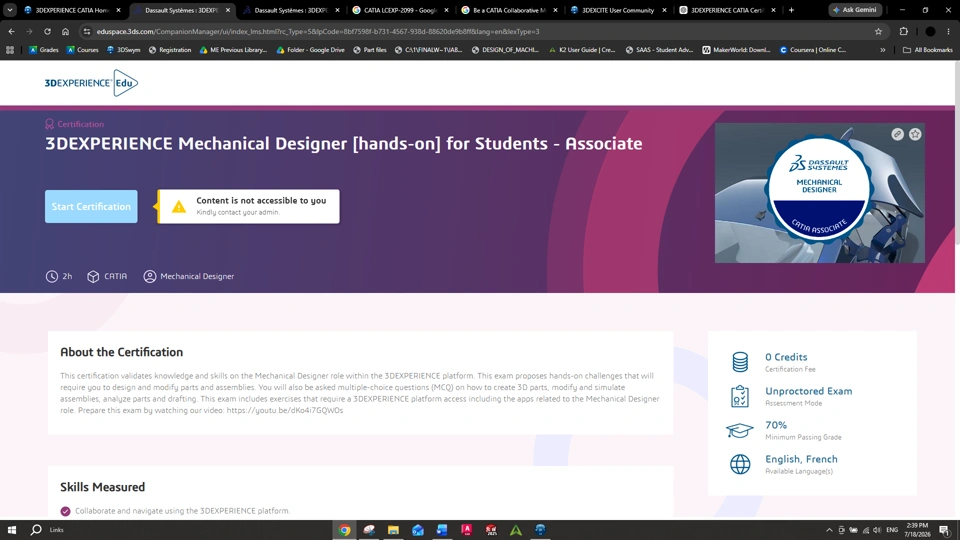Click the warning triangle icon in alert
The height and width of the screenshot is (540, 960).
coord(179,207)
